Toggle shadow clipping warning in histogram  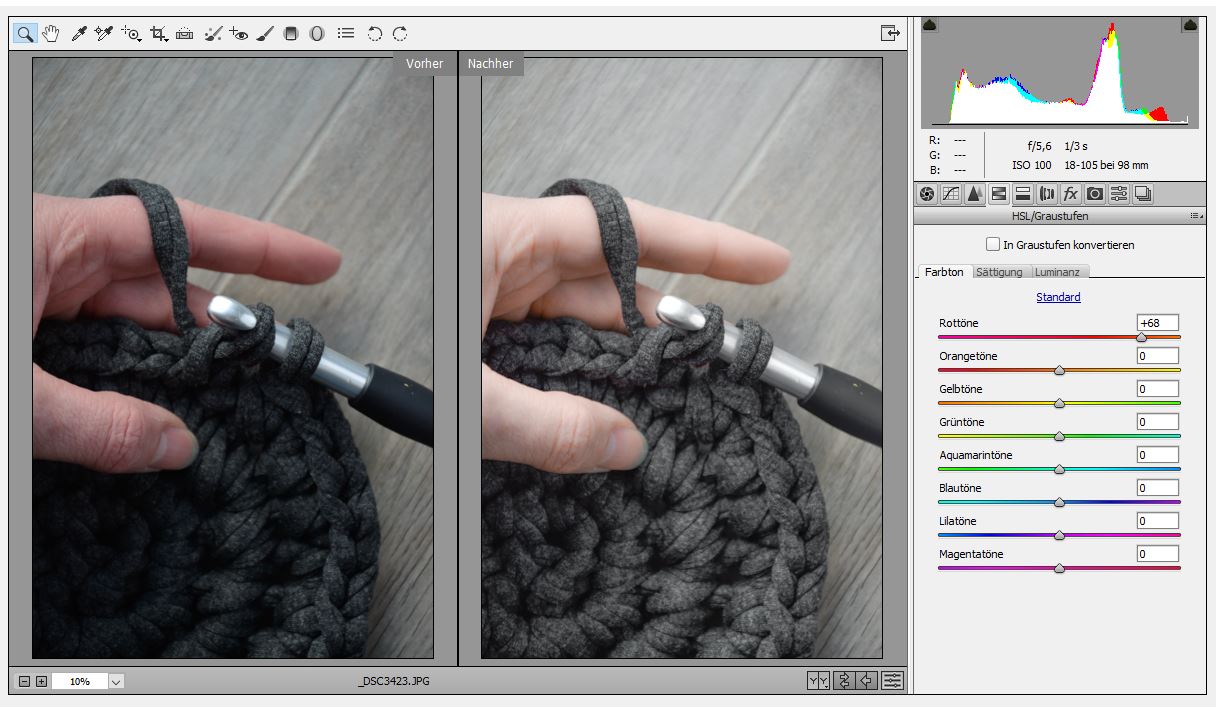click(929, 25)
